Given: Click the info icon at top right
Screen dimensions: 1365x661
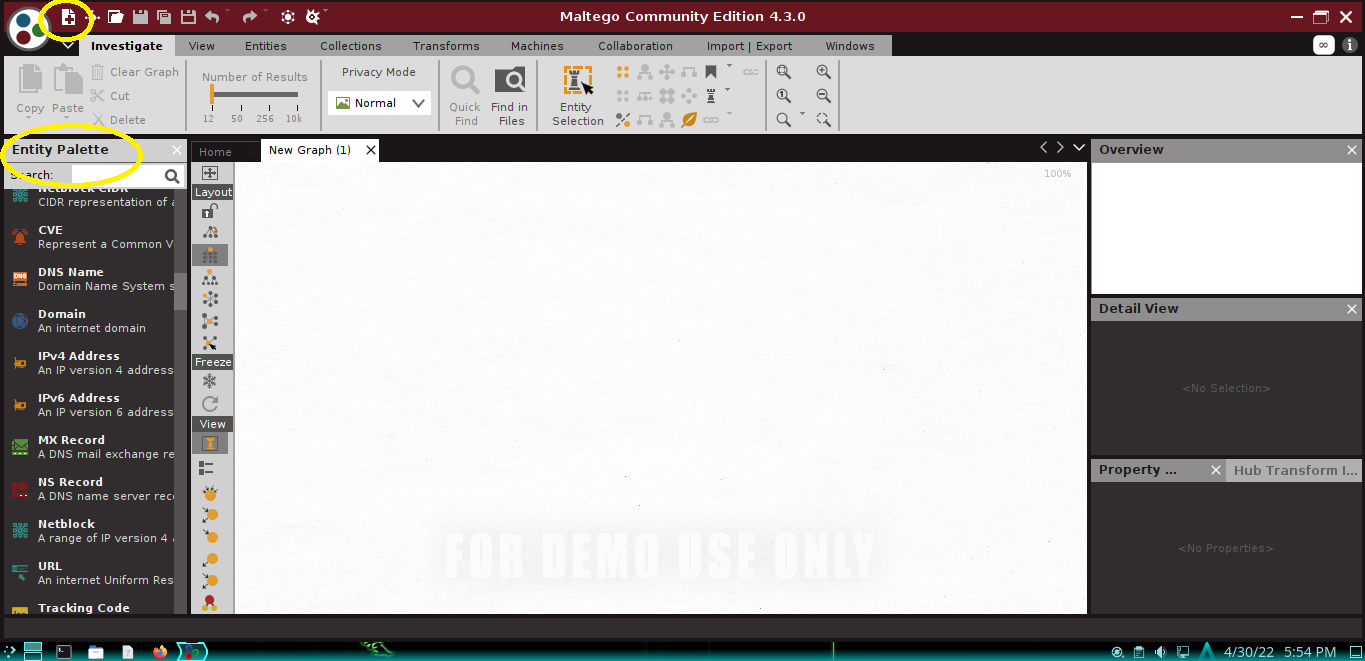Looking at the screenshot, I should coord(1348,45).
